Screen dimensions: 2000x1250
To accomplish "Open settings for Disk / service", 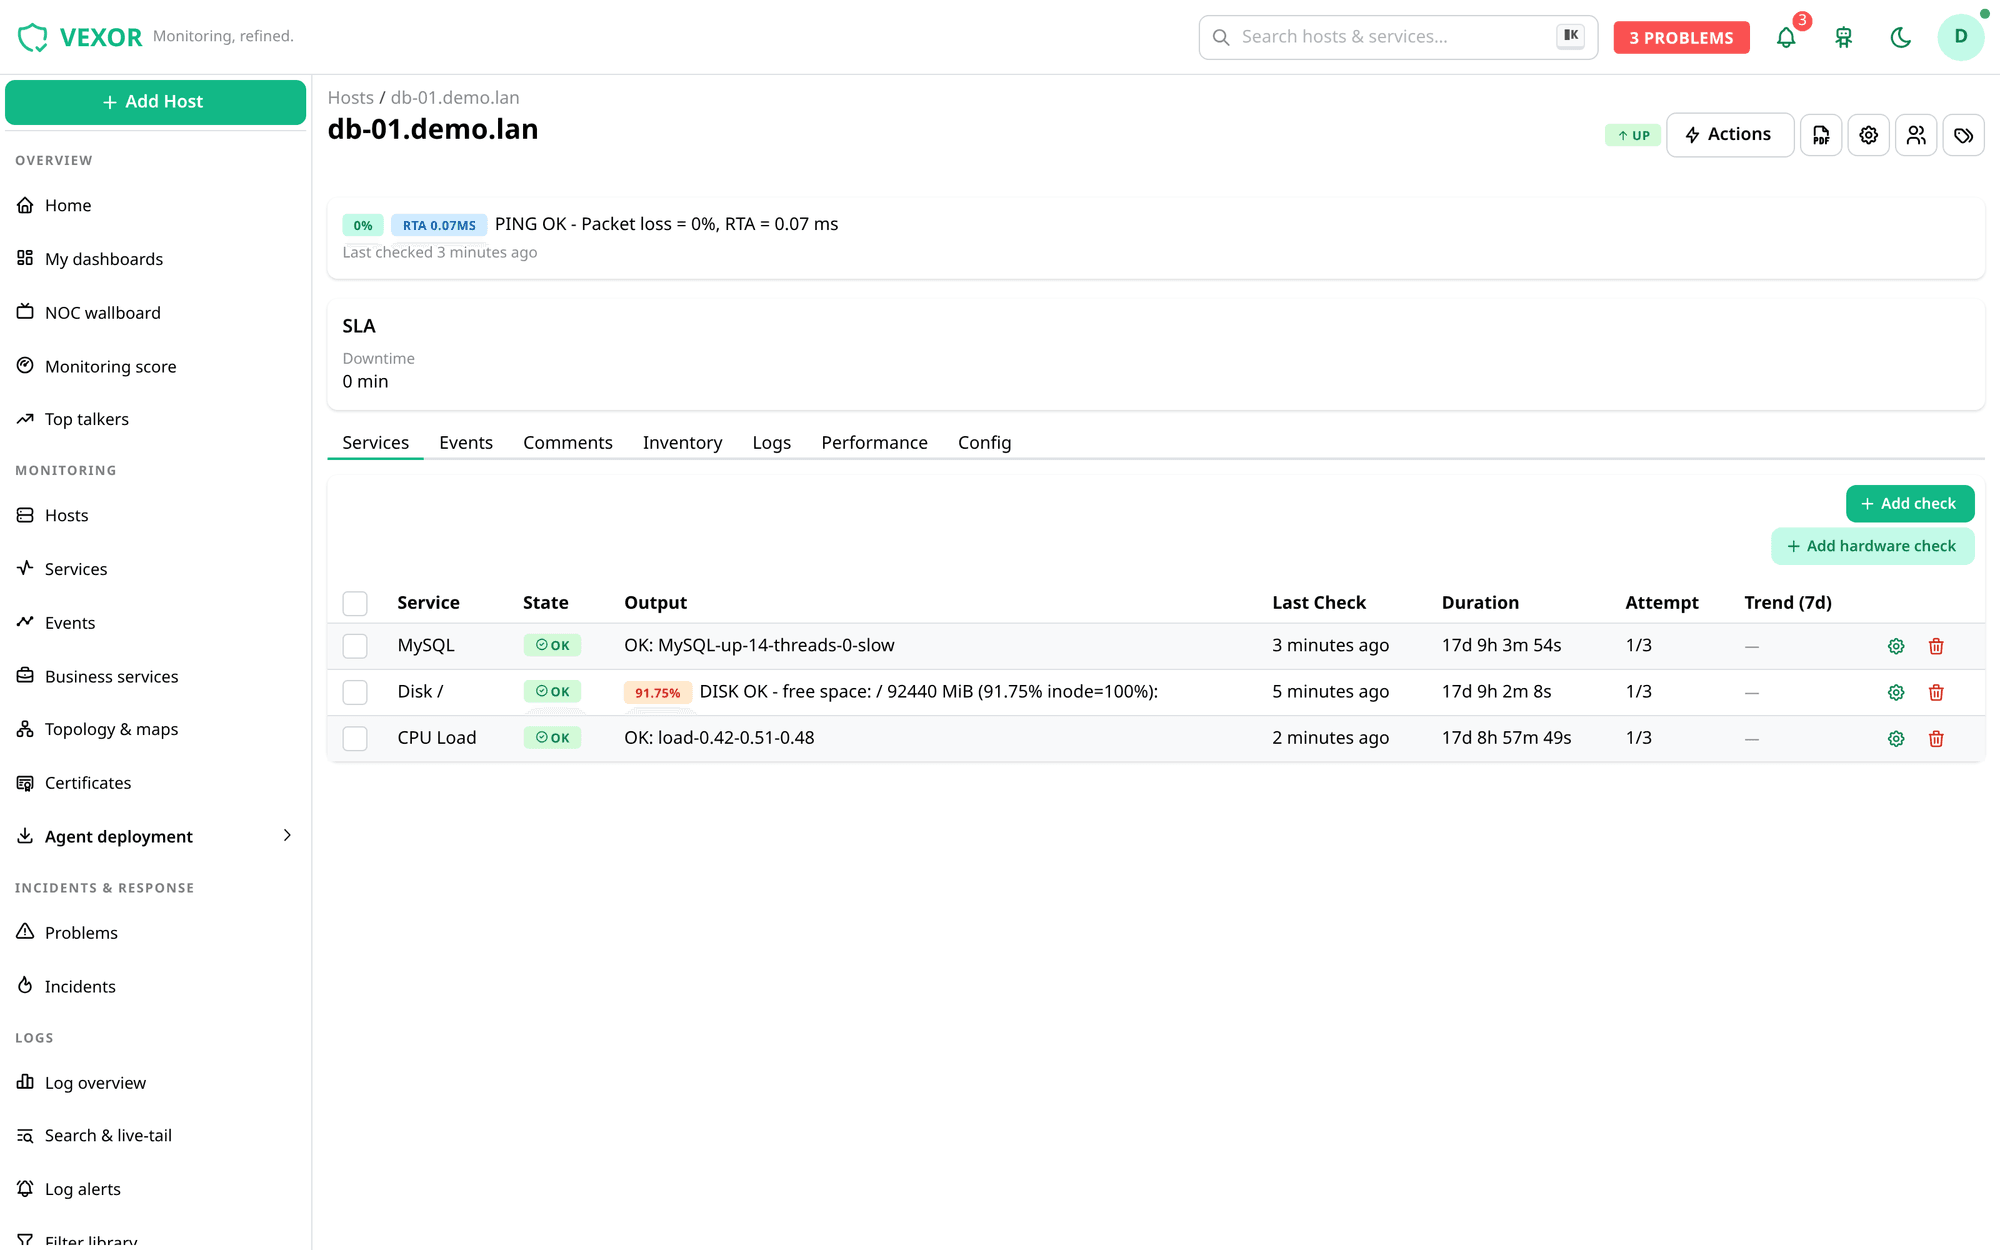I will 1896,692.
